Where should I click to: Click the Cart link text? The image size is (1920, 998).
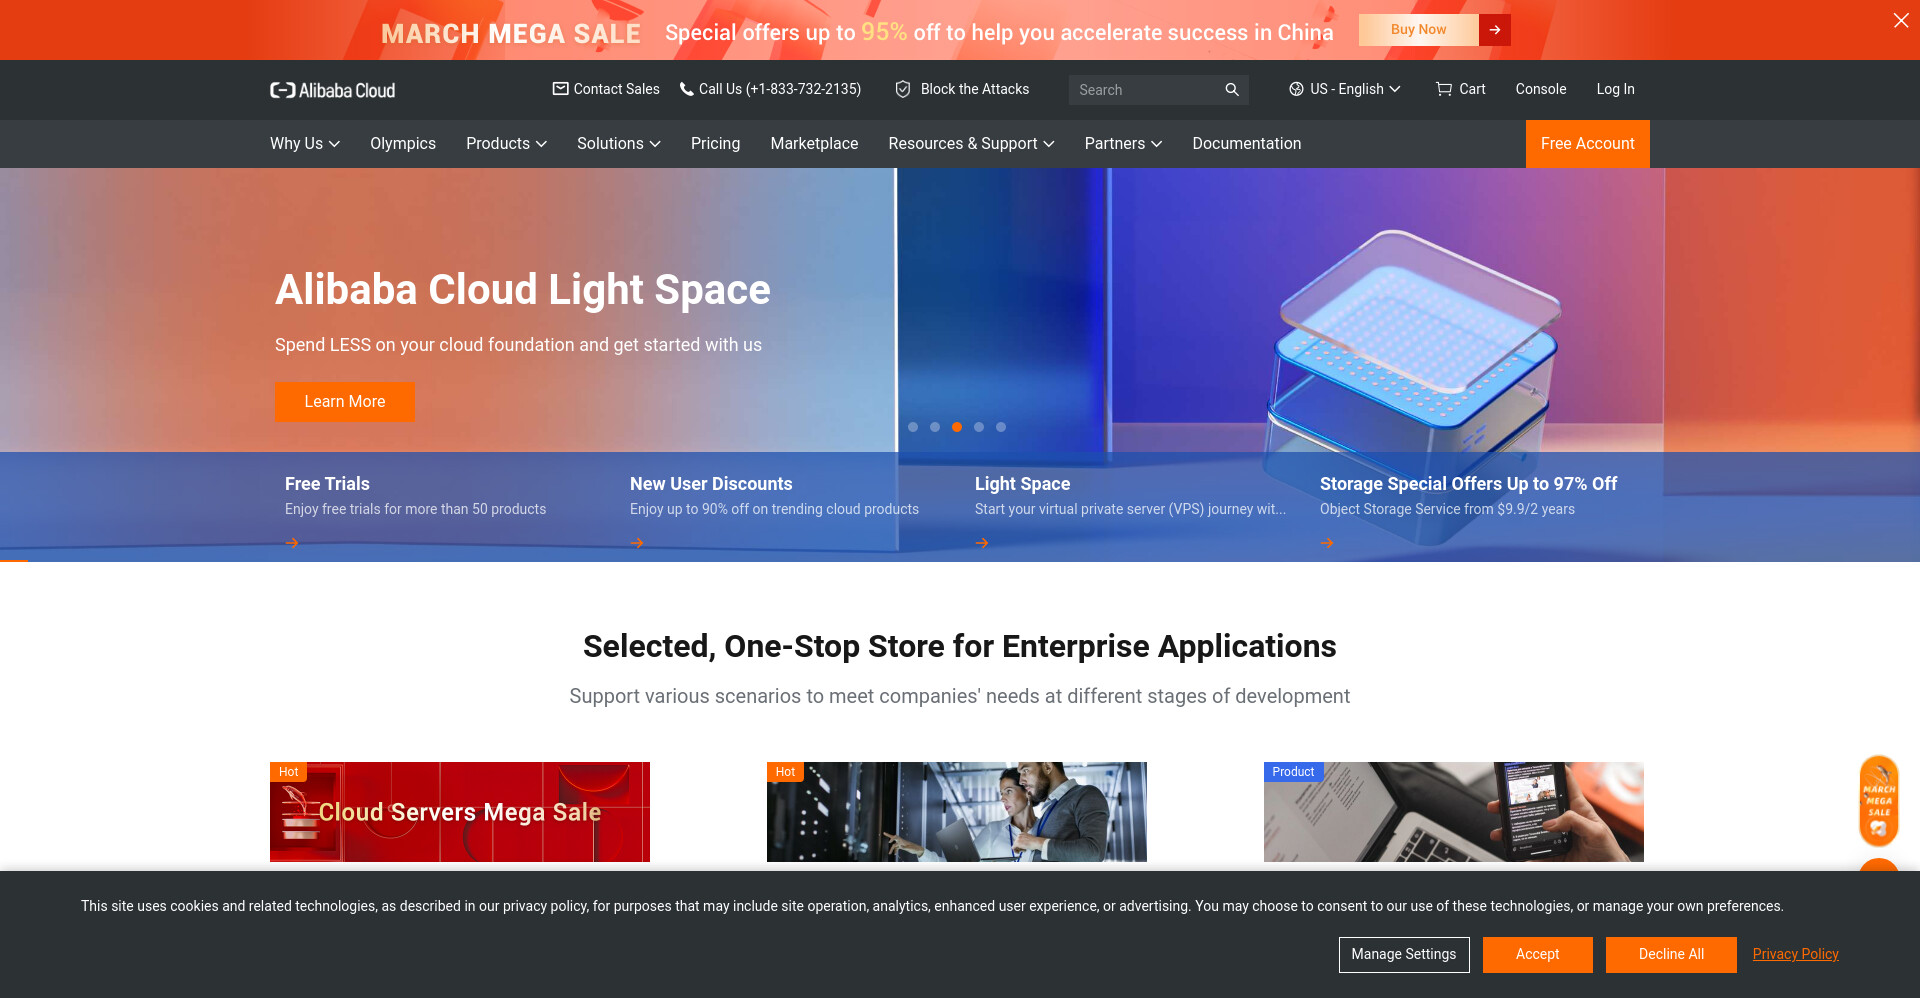1472,89
